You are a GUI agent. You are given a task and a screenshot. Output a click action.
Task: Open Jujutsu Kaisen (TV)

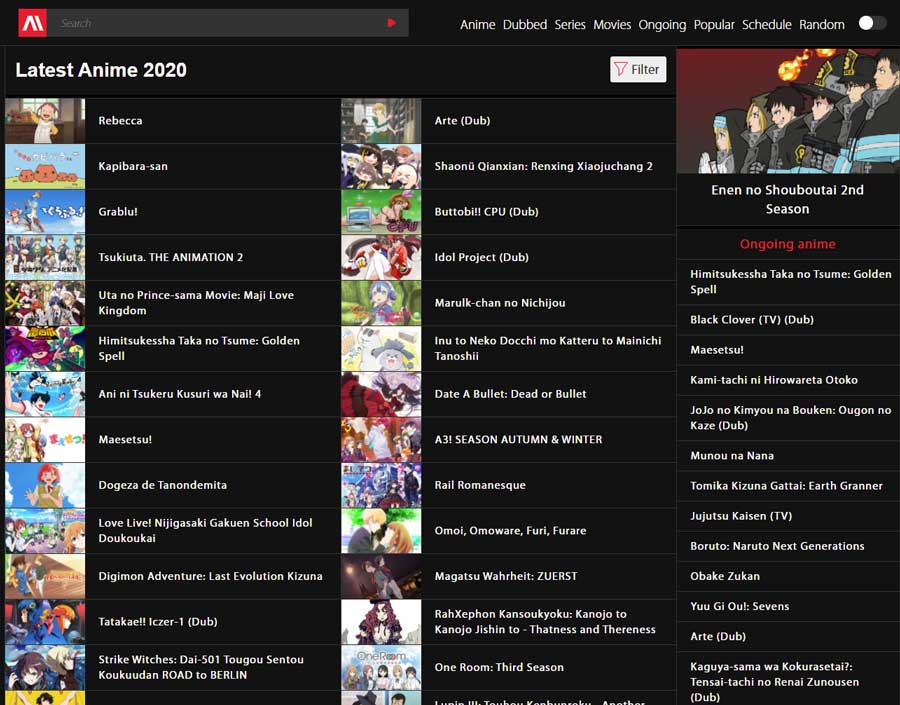741,516
